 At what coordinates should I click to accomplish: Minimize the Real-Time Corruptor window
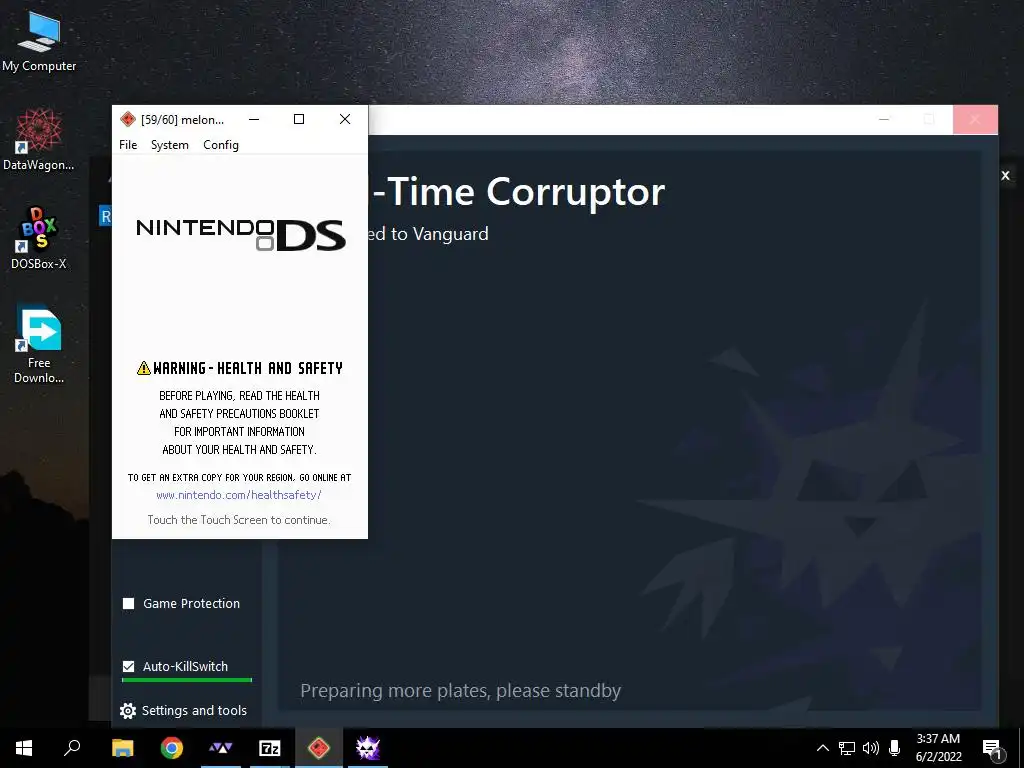pos(884,120)
